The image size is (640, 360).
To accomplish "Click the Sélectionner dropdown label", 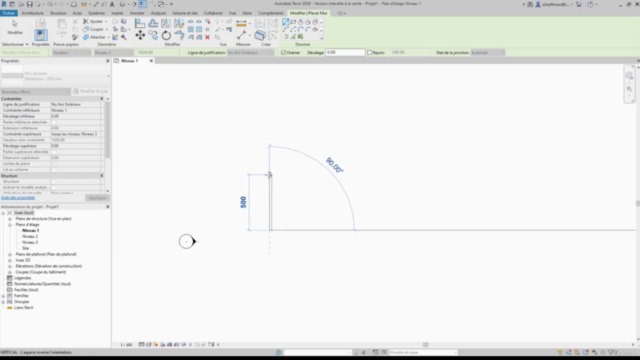I will (15, 44).
